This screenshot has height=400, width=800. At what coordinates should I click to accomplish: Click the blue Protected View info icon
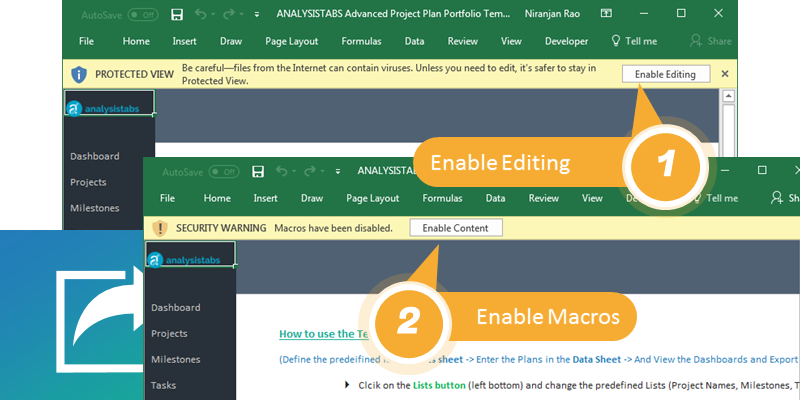pos(79,74)
